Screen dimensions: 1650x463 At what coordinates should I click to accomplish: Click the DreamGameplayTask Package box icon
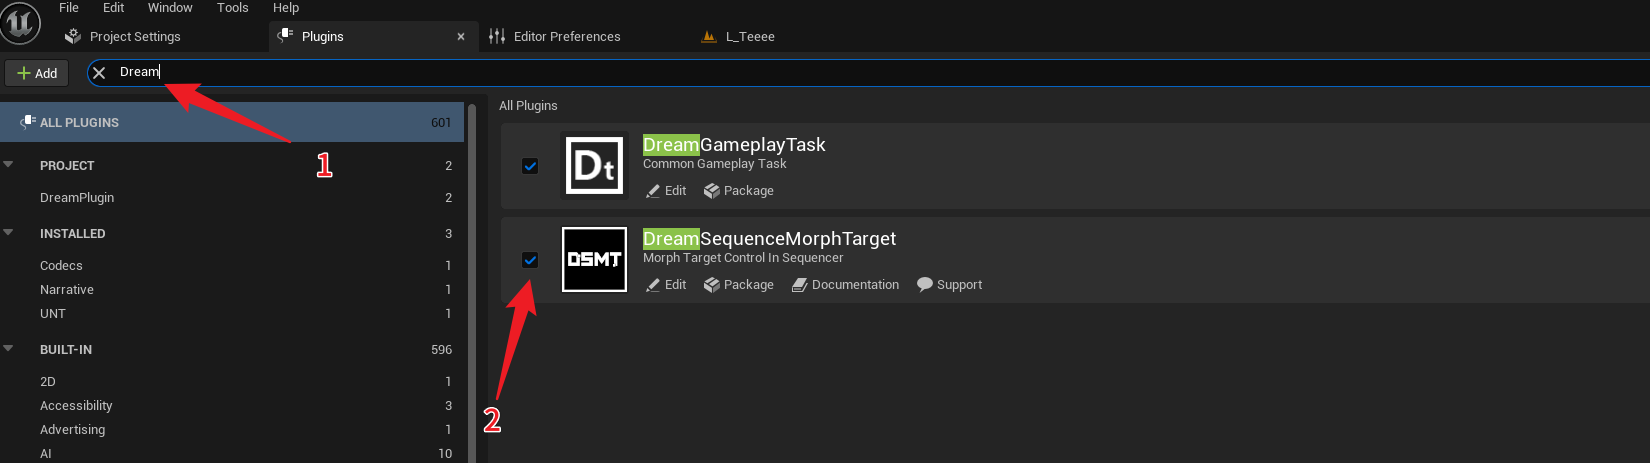[712, 191]
